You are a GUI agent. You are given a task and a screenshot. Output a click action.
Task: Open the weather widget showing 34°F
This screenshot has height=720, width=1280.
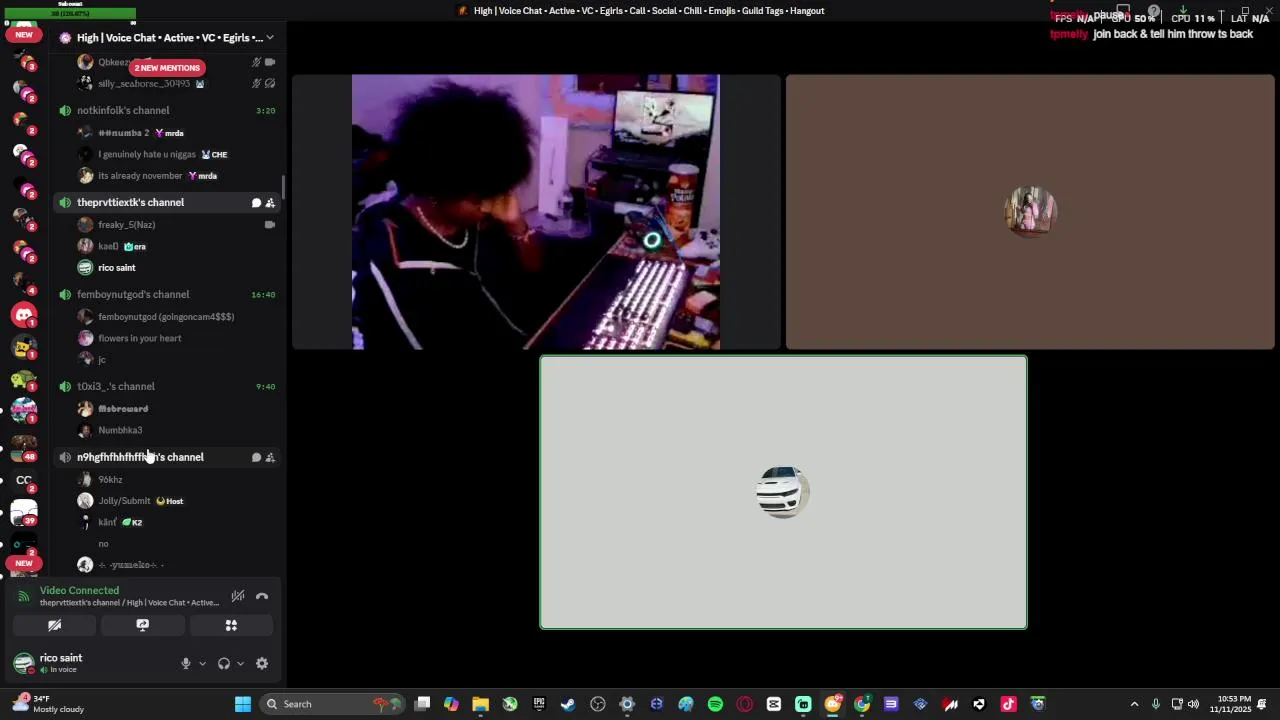48,704
